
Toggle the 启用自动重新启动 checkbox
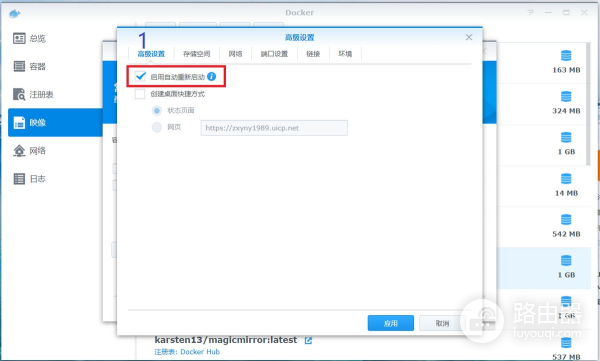pos(140,77)
